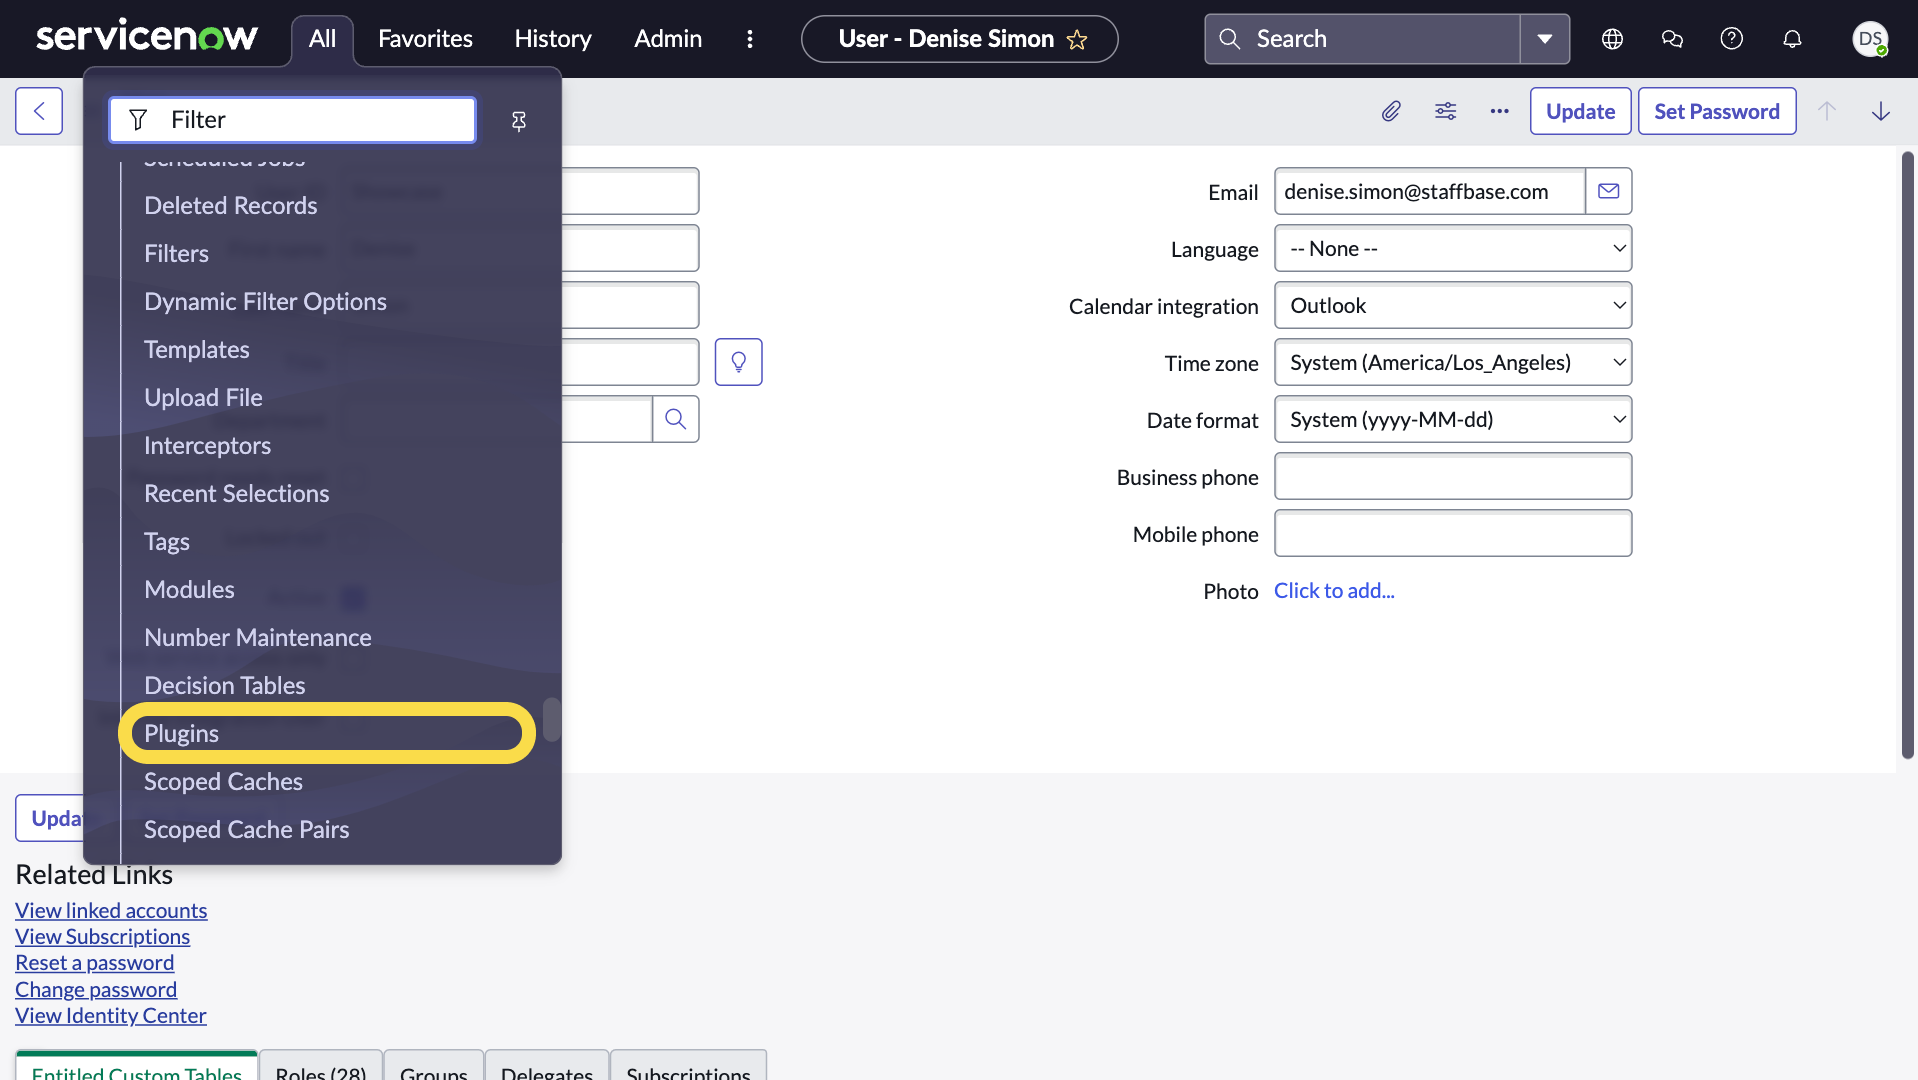This screenshot has width=1918, height=1080.
Task: Pin the All navigation menu
Action: pyautogui.click(x=518, y=120)
